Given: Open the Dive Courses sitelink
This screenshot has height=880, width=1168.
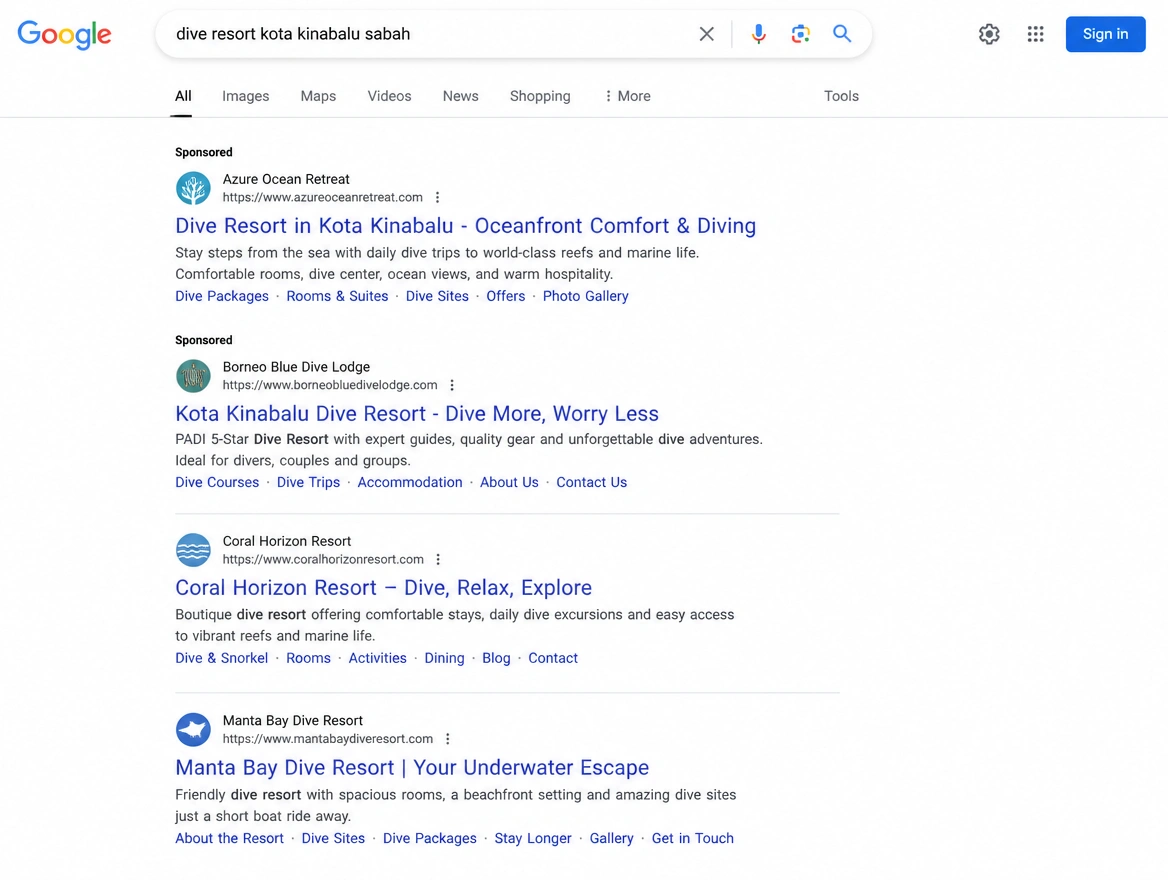Looking at the screenshot, I should [x=217, y=483].
